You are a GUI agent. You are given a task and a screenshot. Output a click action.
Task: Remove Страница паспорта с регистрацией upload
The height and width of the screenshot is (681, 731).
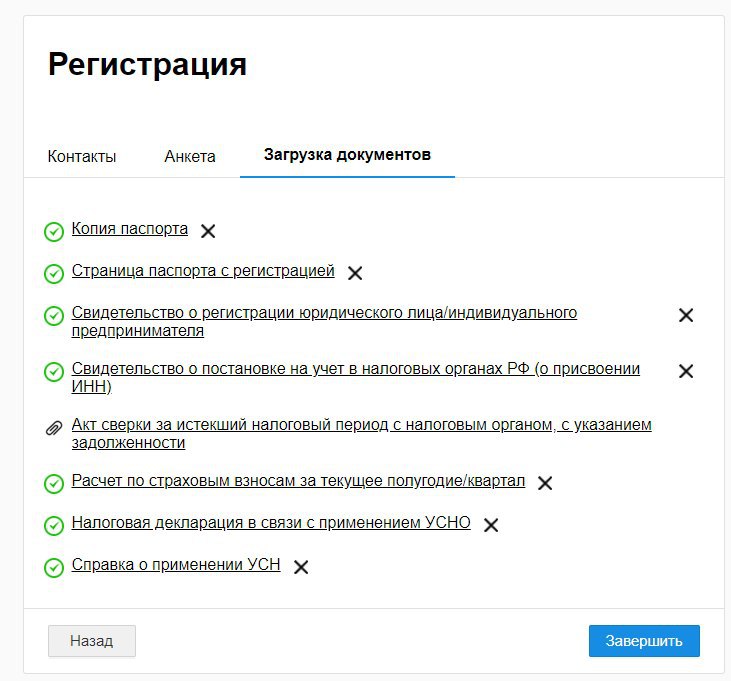[x=355, y=273]
